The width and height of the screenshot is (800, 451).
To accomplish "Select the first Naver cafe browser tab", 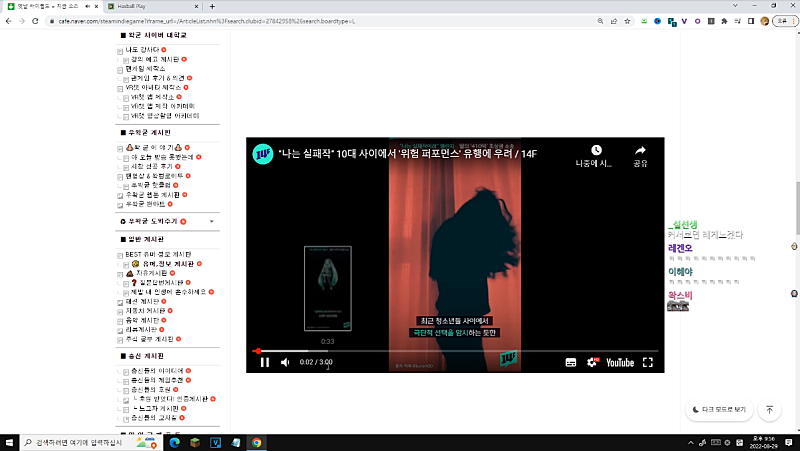I will click(x=48, y=6).
